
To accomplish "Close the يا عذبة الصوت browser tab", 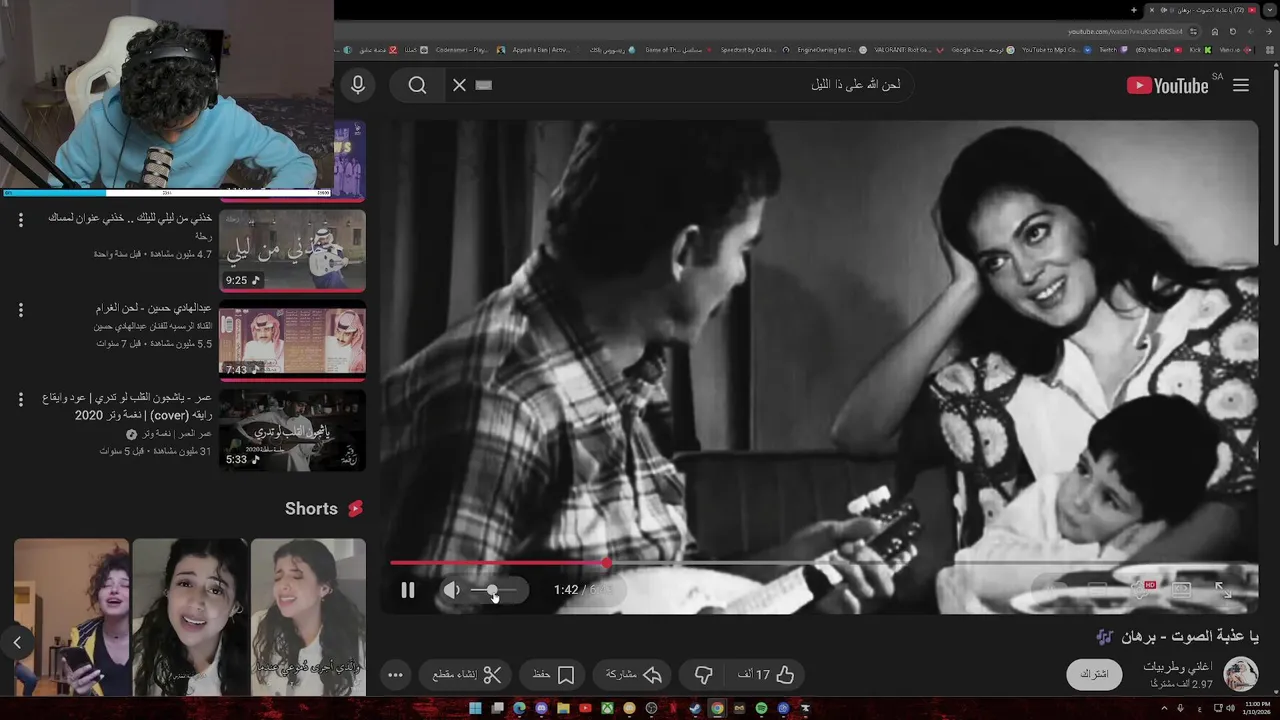I will pos(1152,10).
